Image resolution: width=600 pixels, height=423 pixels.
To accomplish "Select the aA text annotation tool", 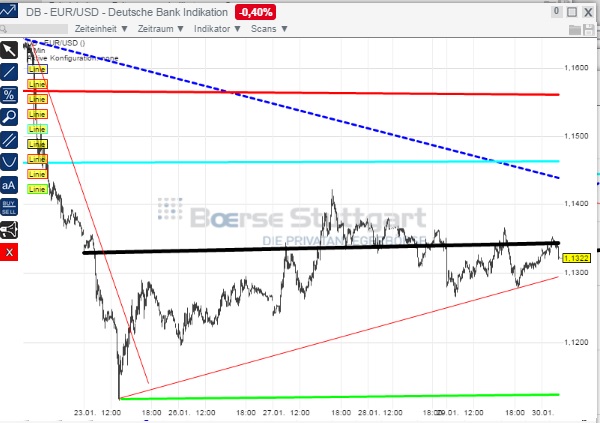I will [x=9, y=185].
